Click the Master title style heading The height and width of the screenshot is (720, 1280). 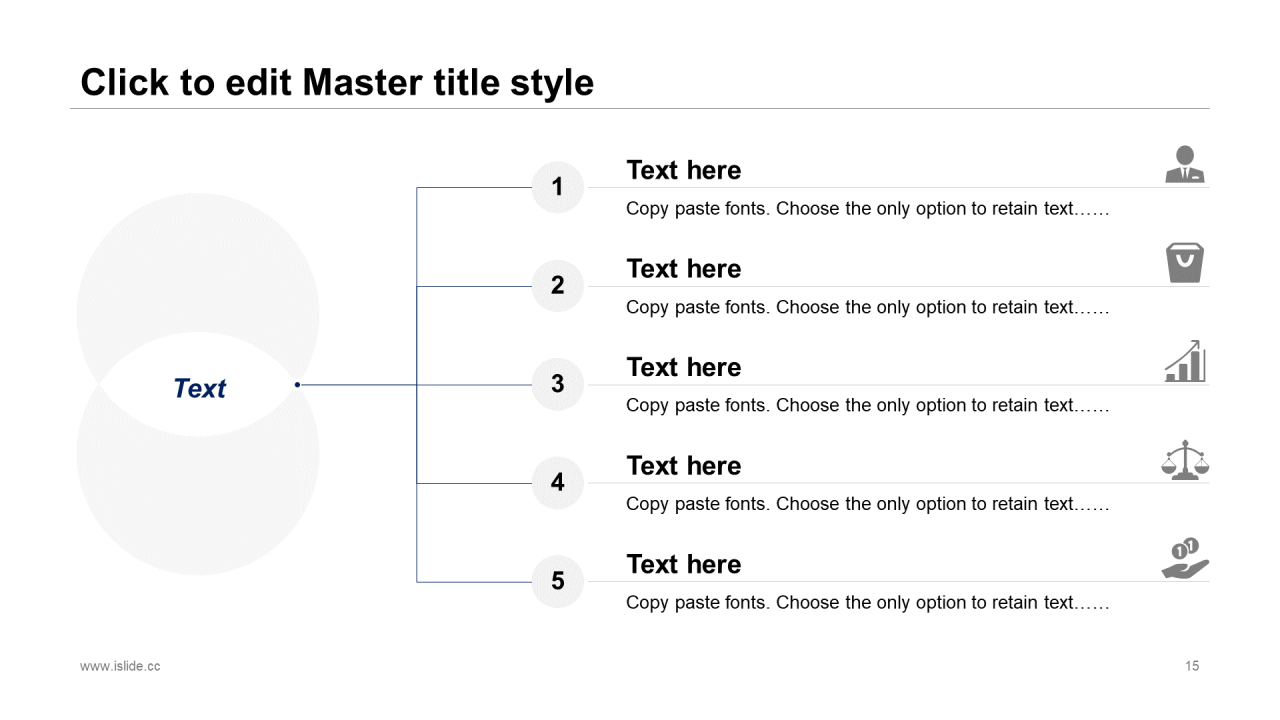pos(337,82)
